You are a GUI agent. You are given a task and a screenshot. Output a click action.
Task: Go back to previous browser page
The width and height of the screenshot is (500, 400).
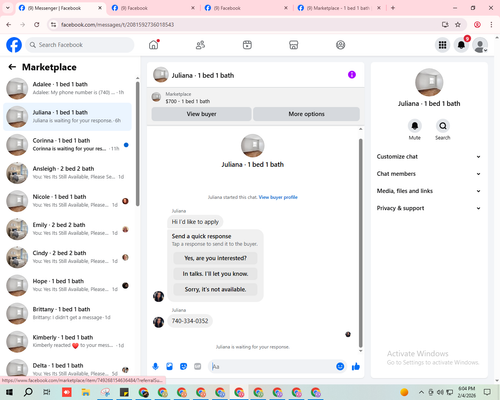pos(9,24)
